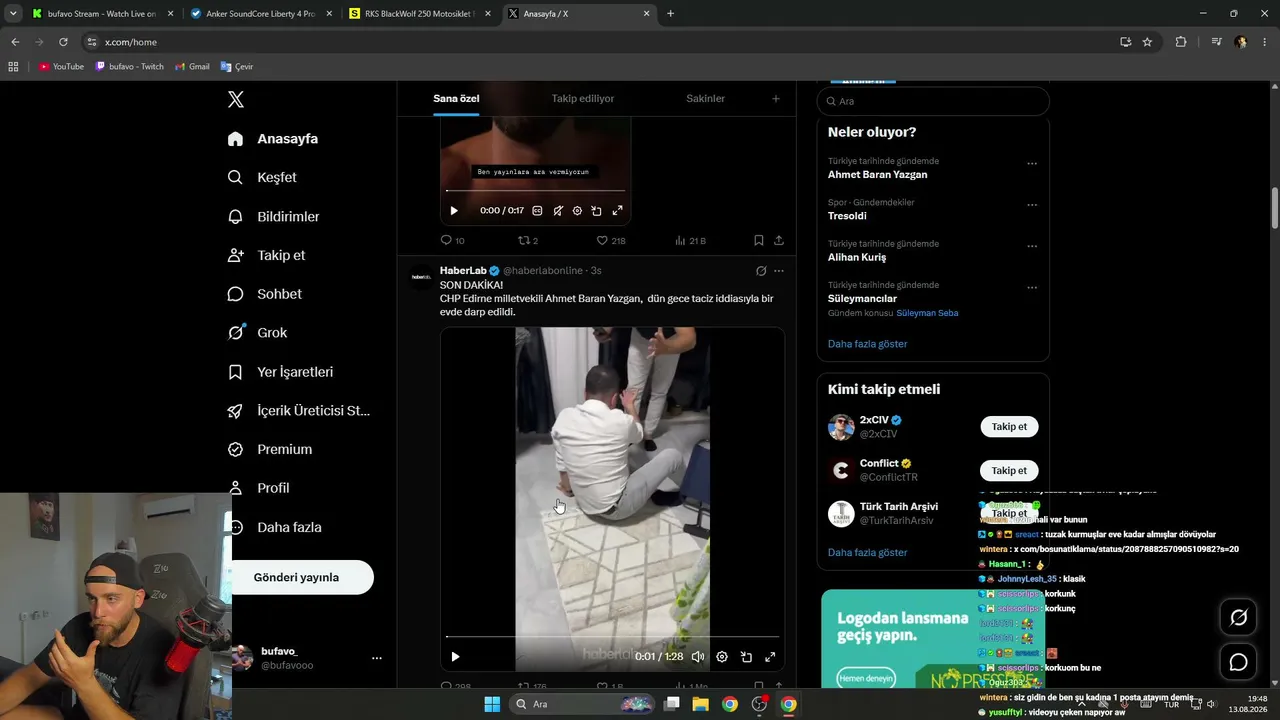The height and width of the screenshot is (720, 1280).
Task: Open options for the Tresoldi trend
Action: [x=1032, y=205]
